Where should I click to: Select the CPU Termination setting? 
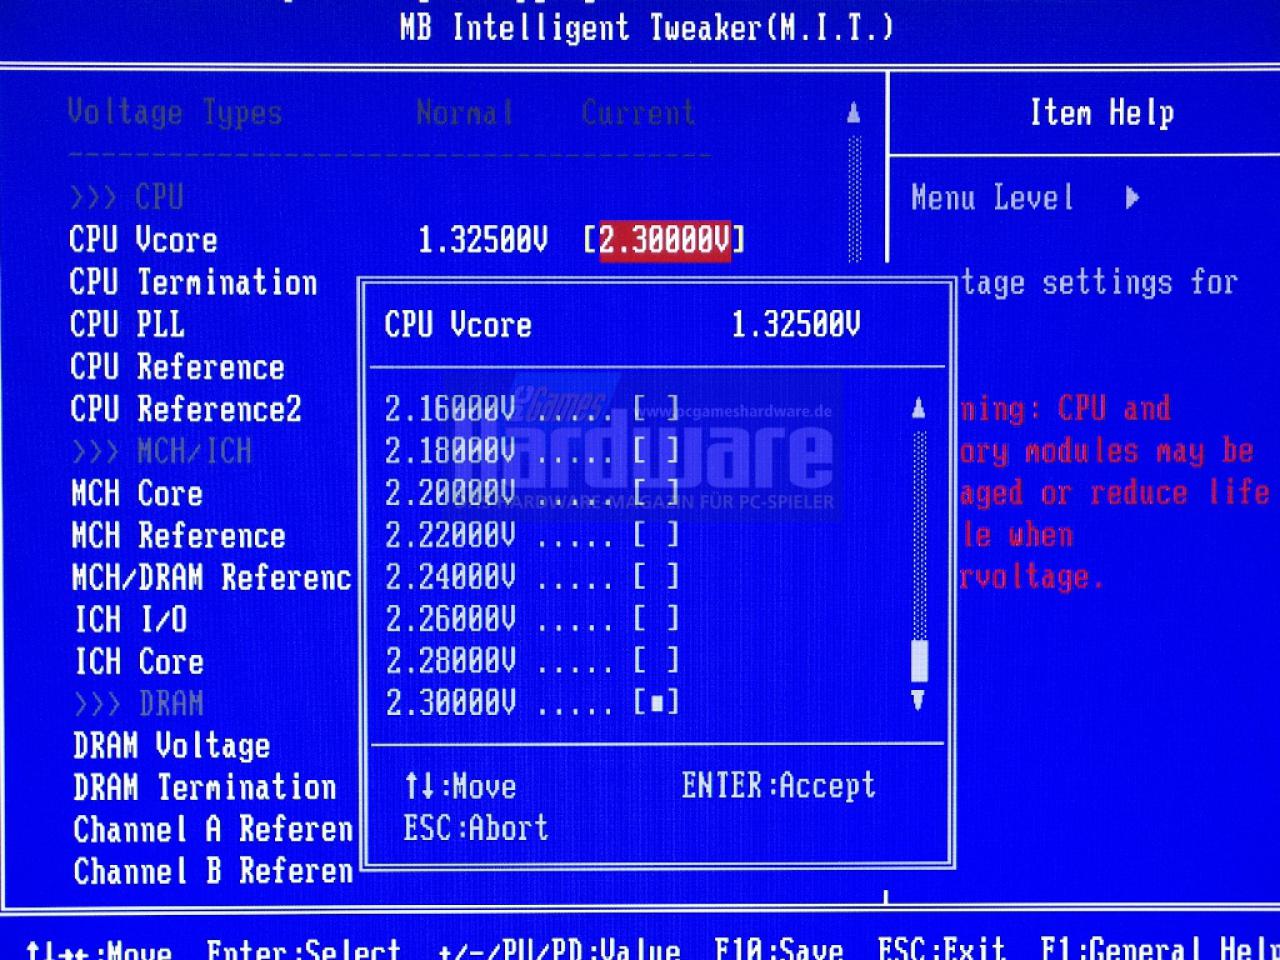[x=193, y=282]
